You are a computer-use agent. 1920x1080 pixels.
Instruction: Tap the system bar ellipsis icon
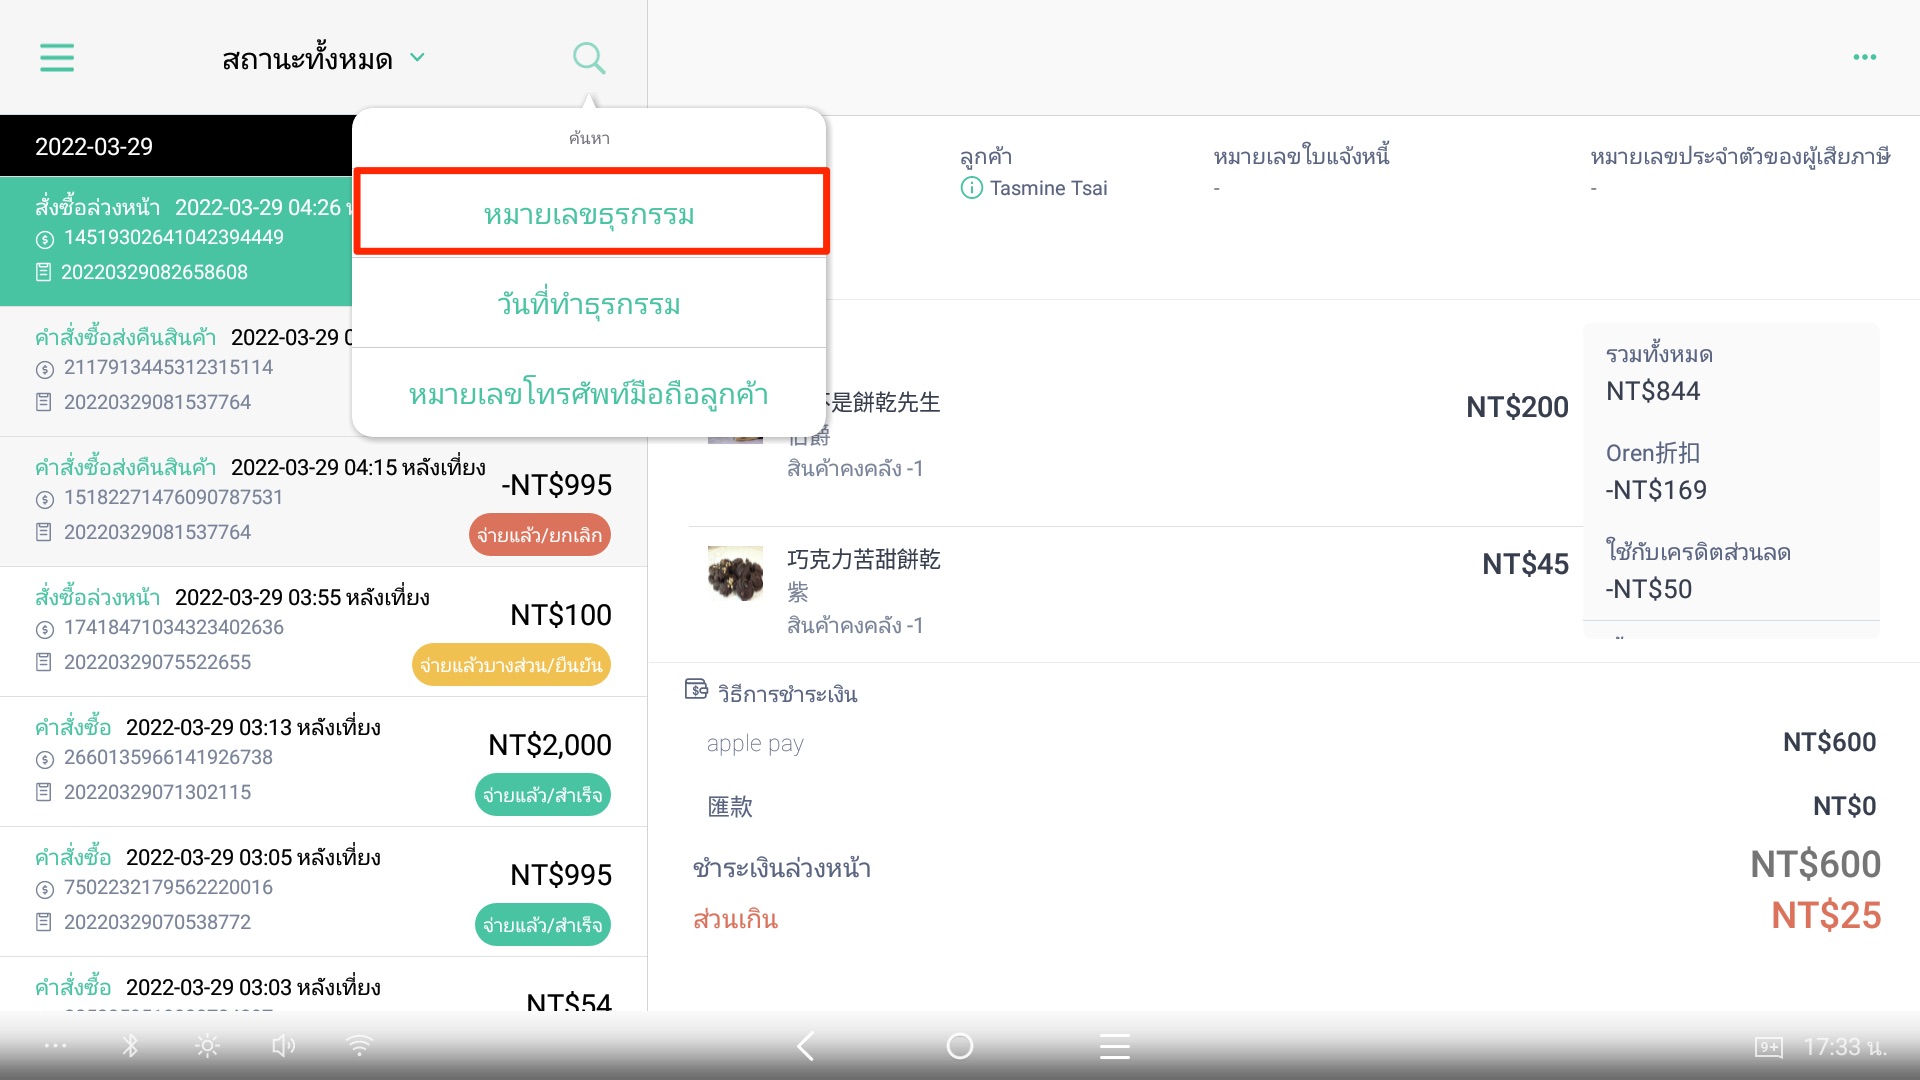click(56, 1046)
